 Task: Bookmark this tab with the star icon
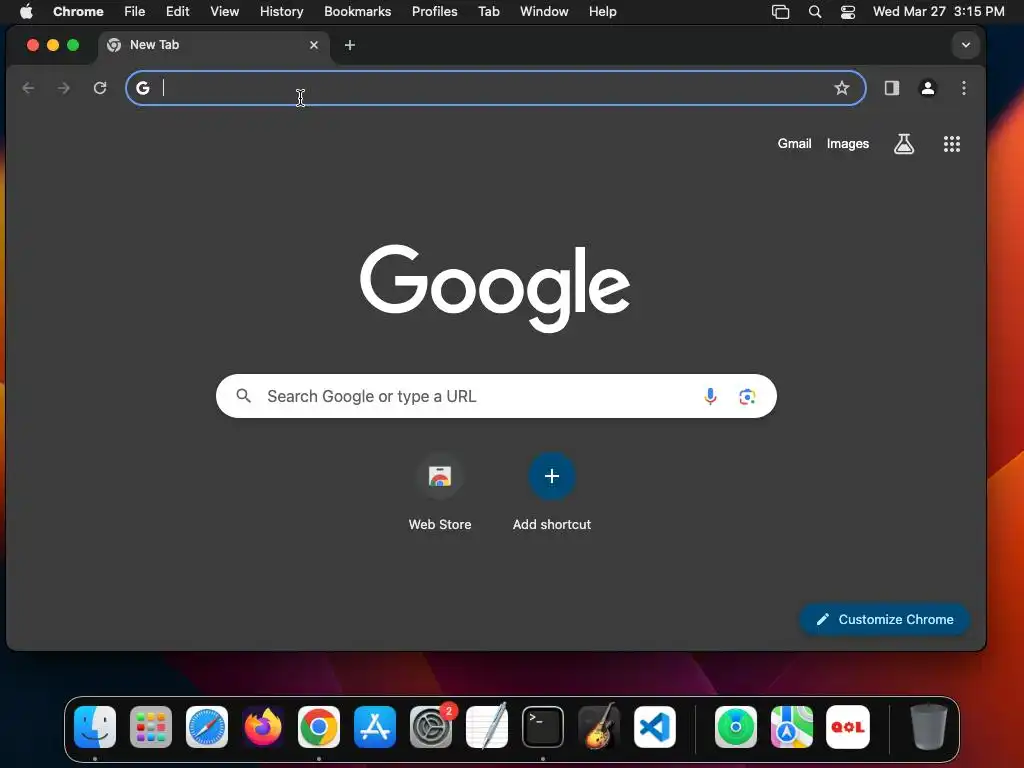click(x=842, y=88)
